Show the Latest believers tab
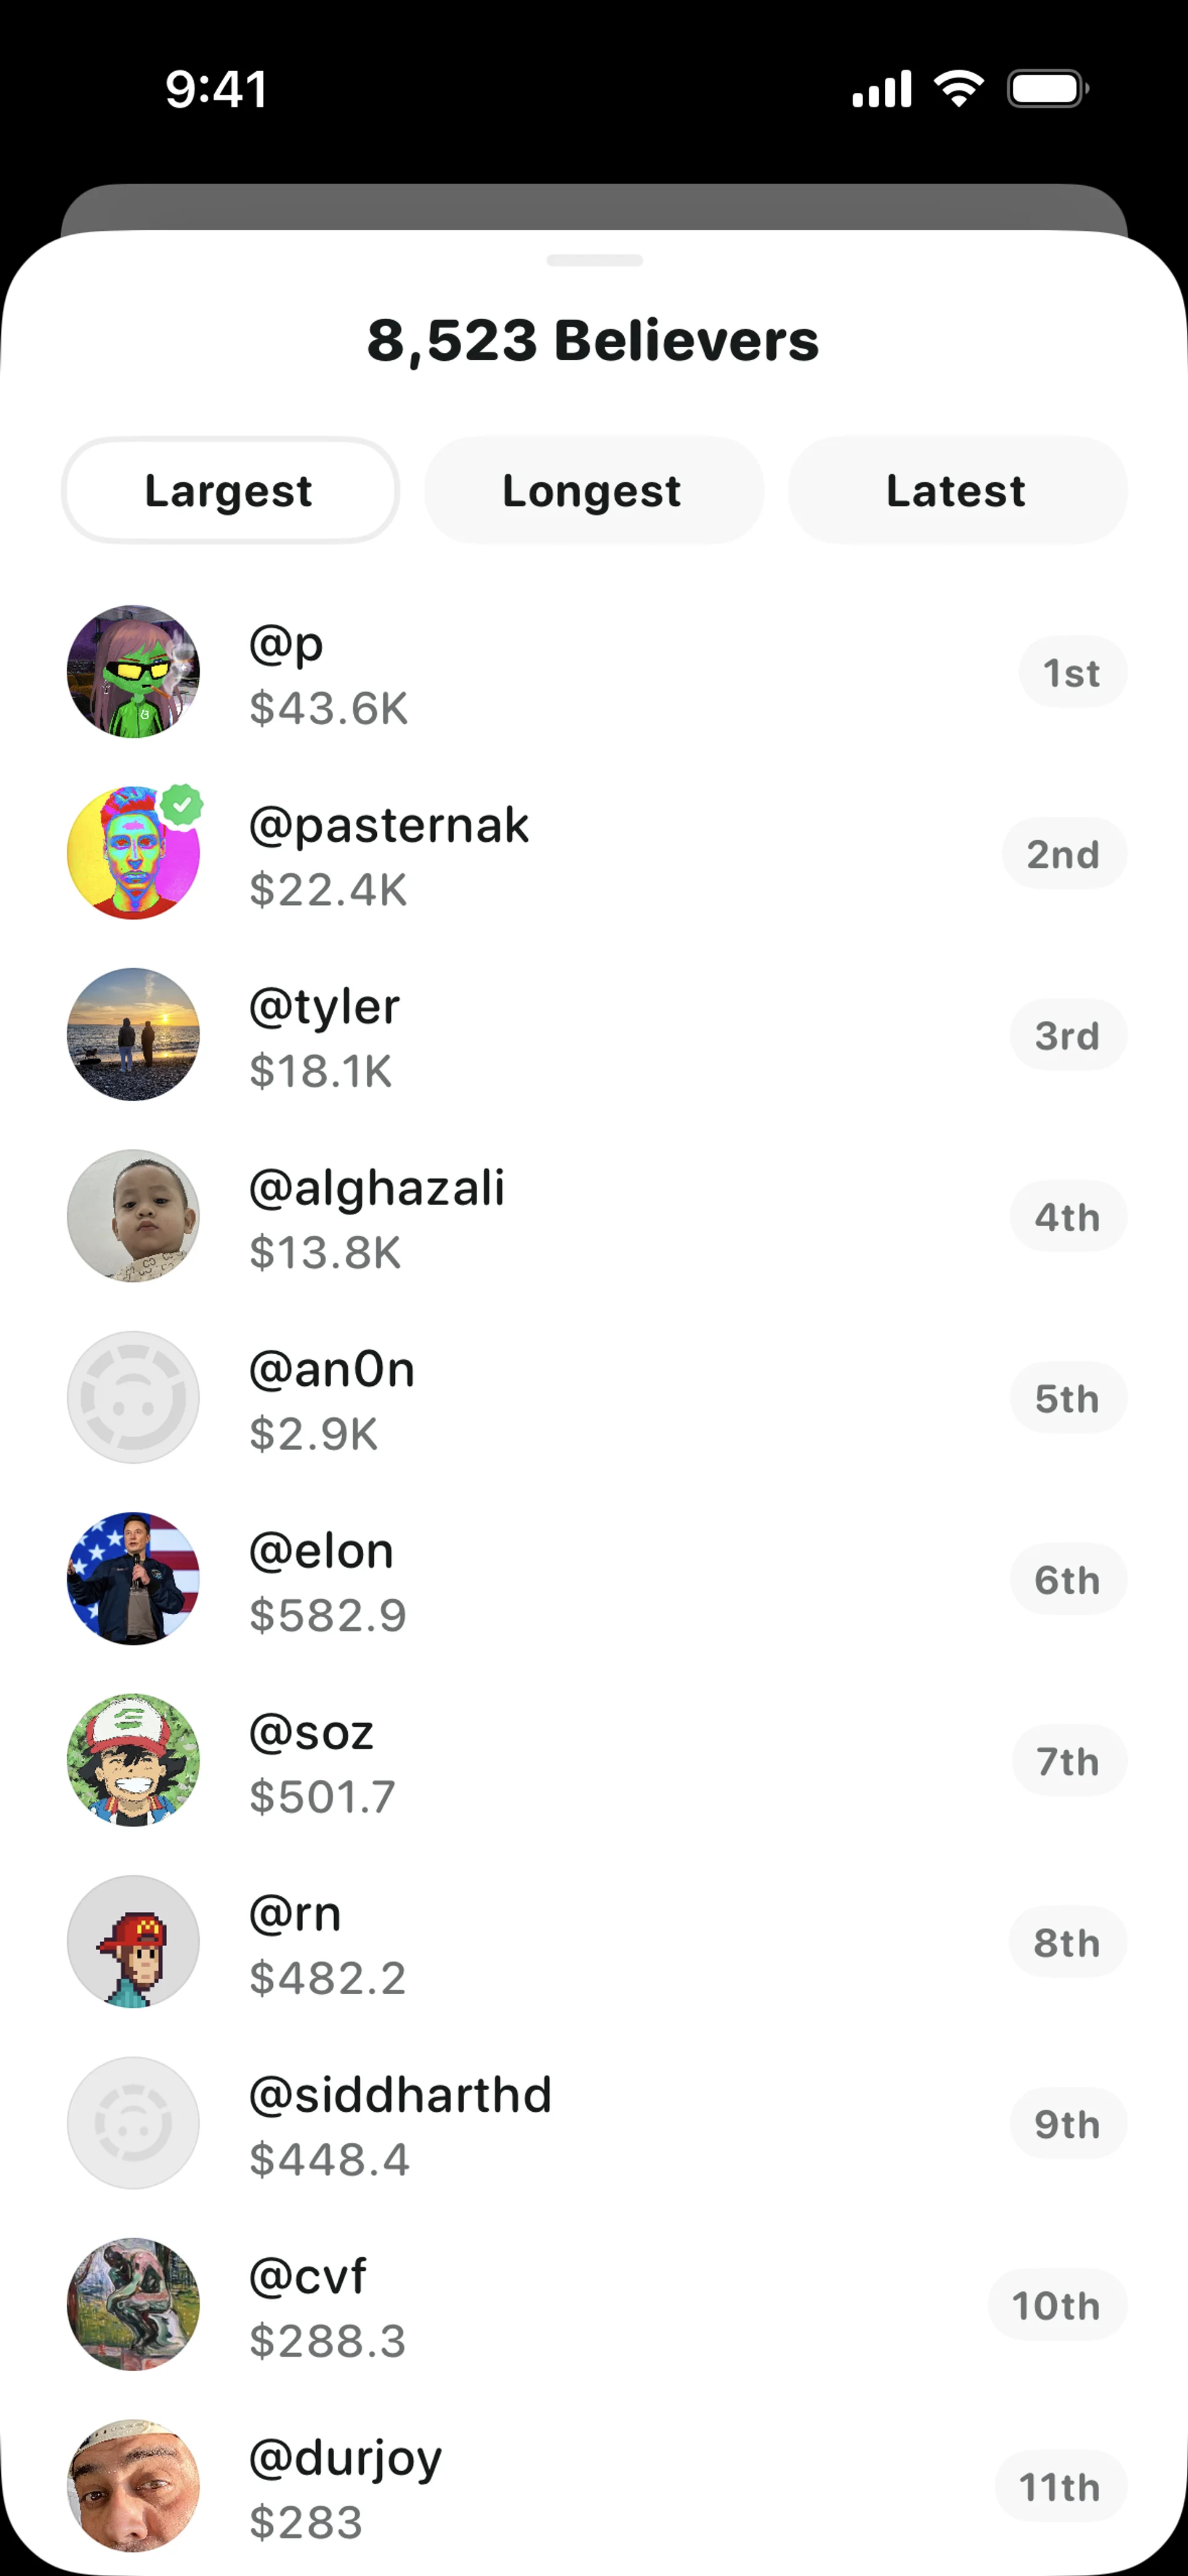Viewport: 1188px width, 2576px height. [957, 491]
